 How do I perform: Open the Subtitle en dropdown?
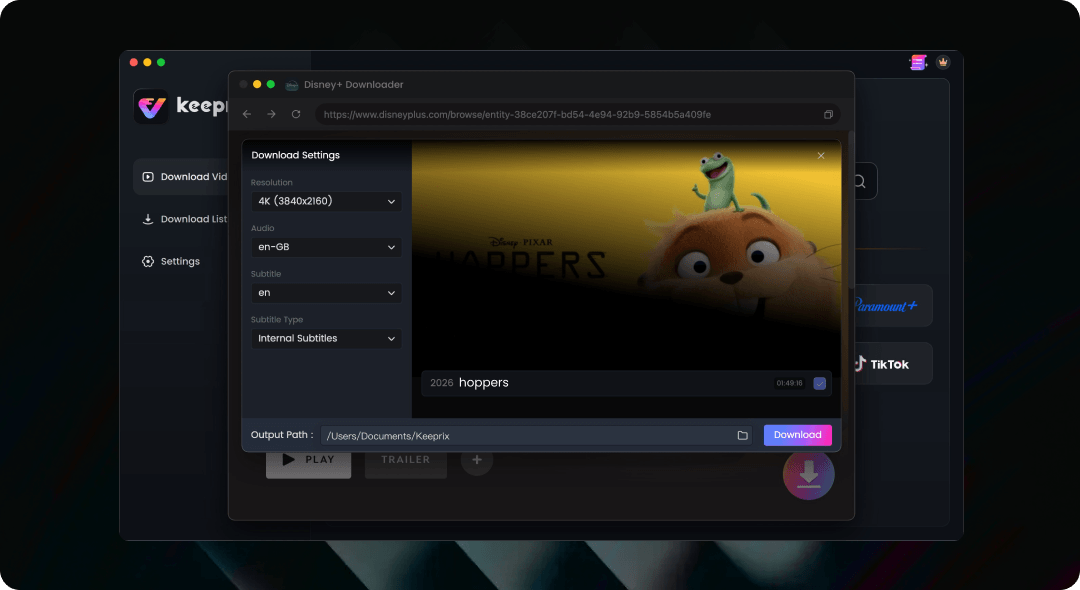(326, 293)
